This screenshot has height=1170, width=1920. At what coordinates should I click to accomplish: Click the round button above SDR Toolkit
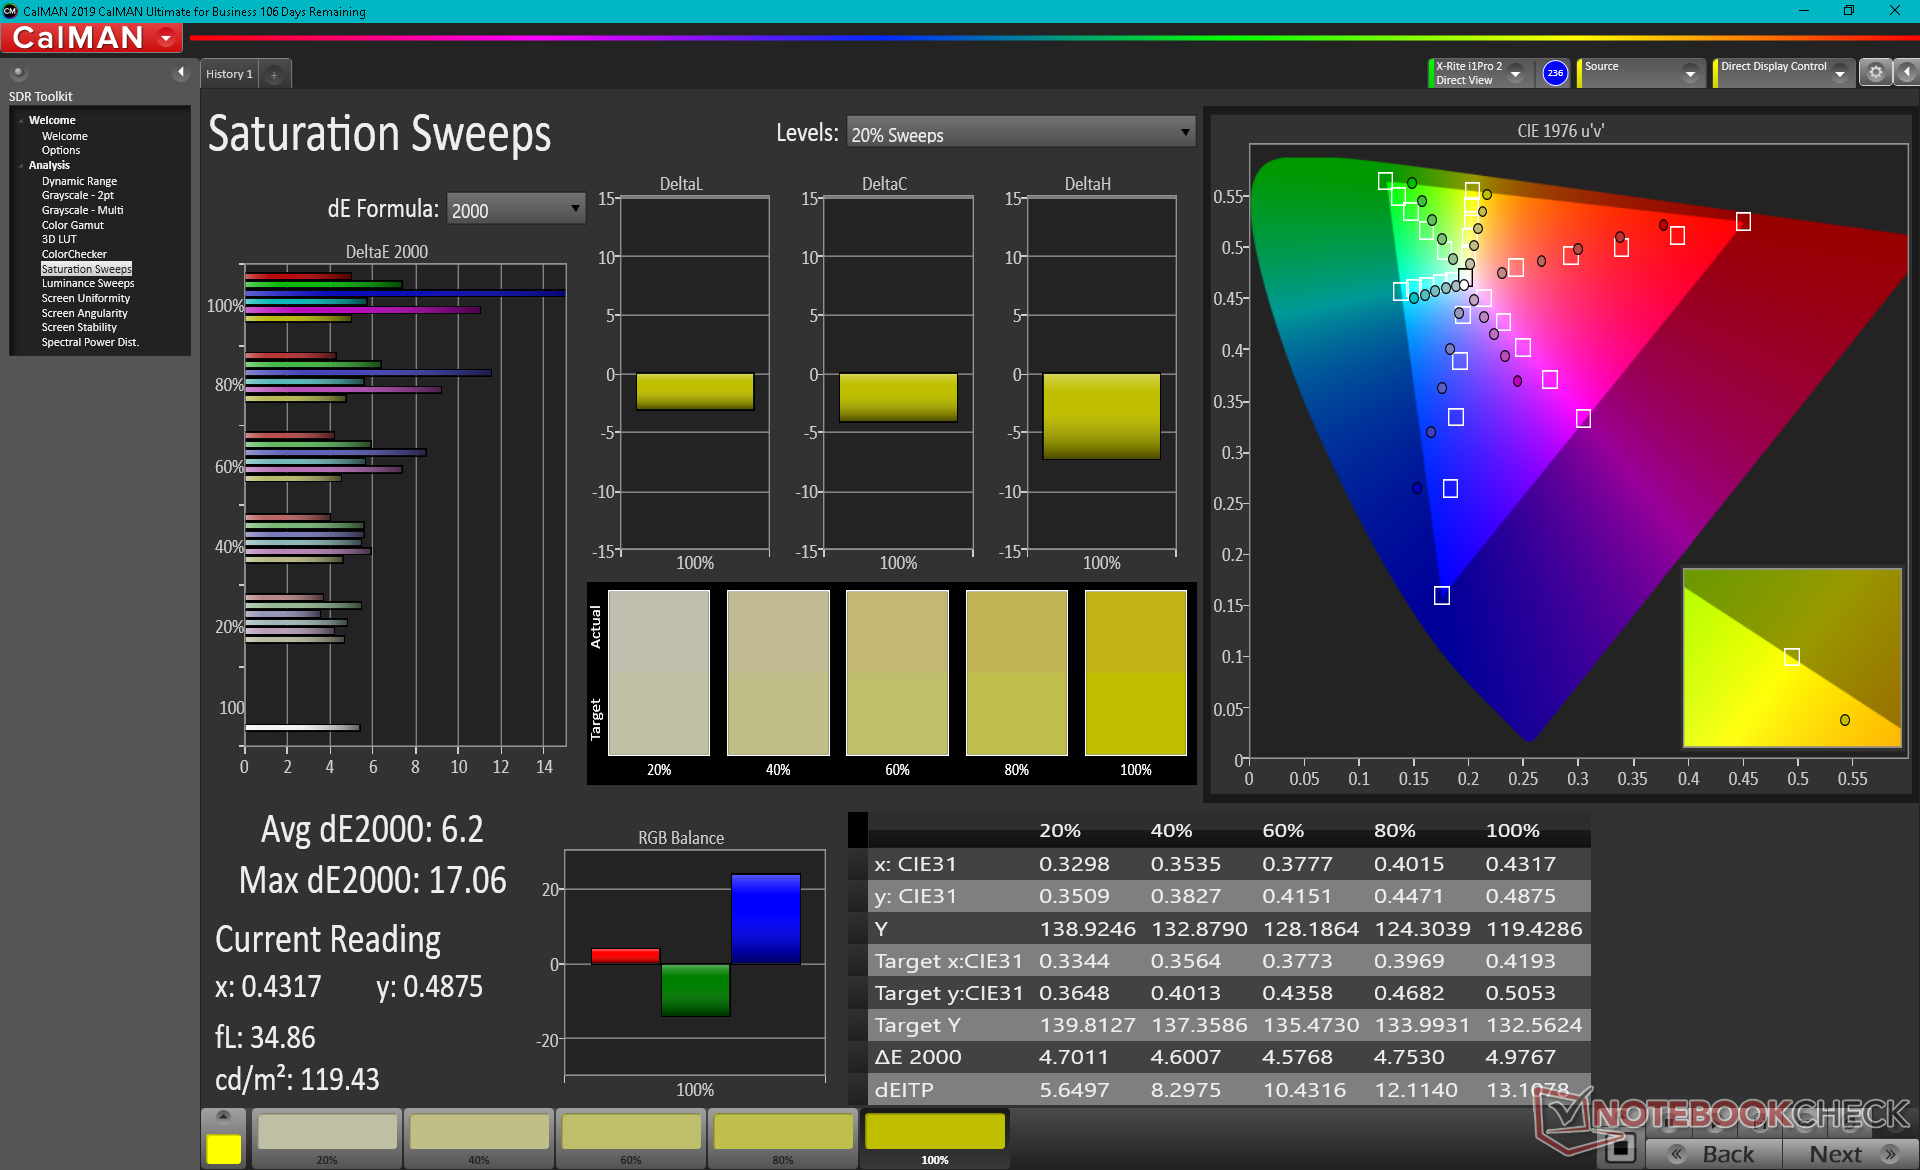pos(18,72)
